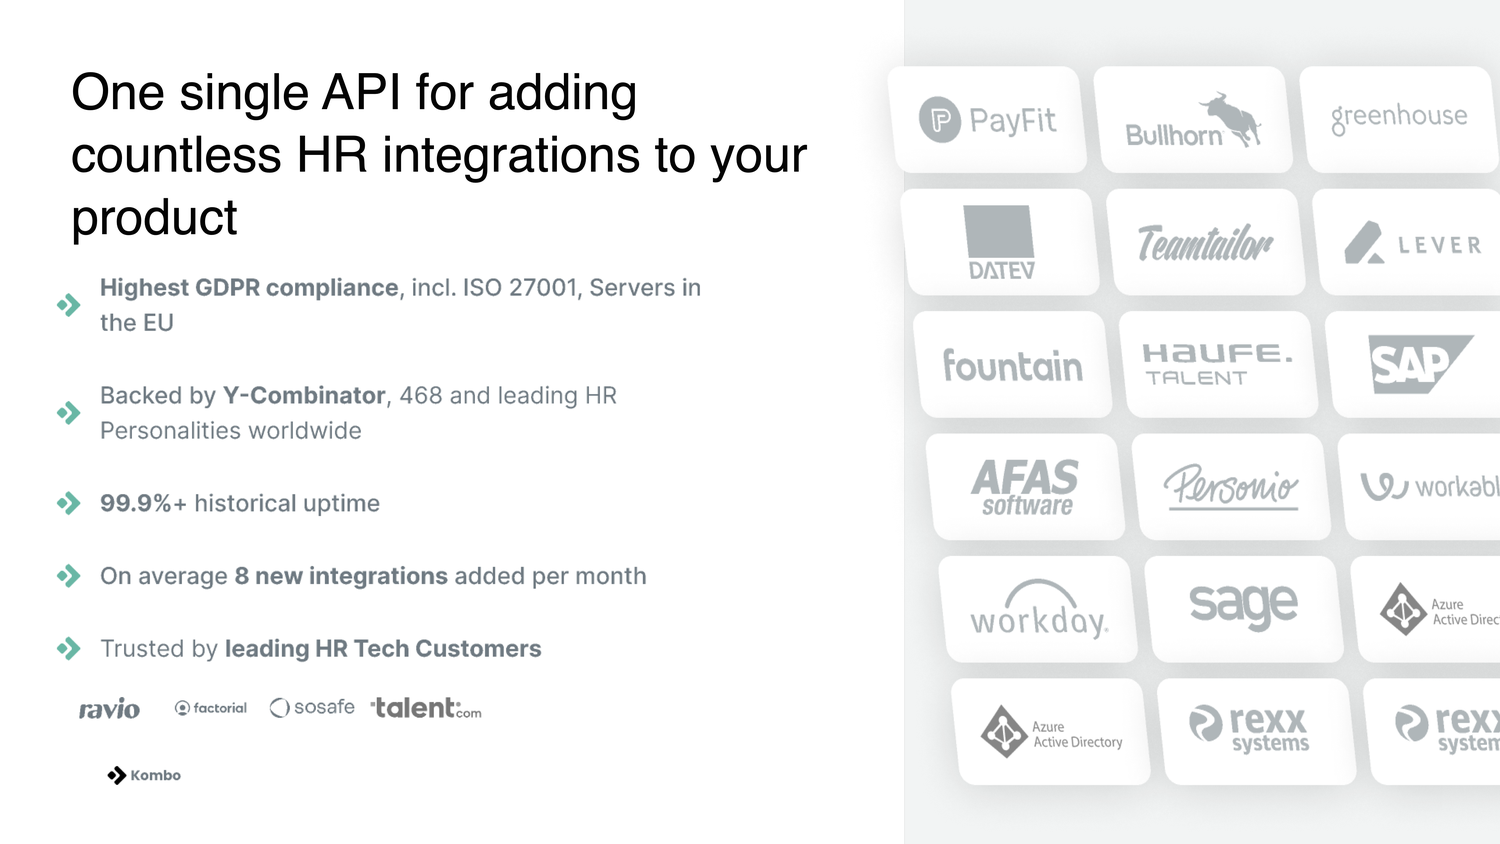Screen dimensions: 1500x844
Task: Click the sosafe customer logo
Action: 312,707
